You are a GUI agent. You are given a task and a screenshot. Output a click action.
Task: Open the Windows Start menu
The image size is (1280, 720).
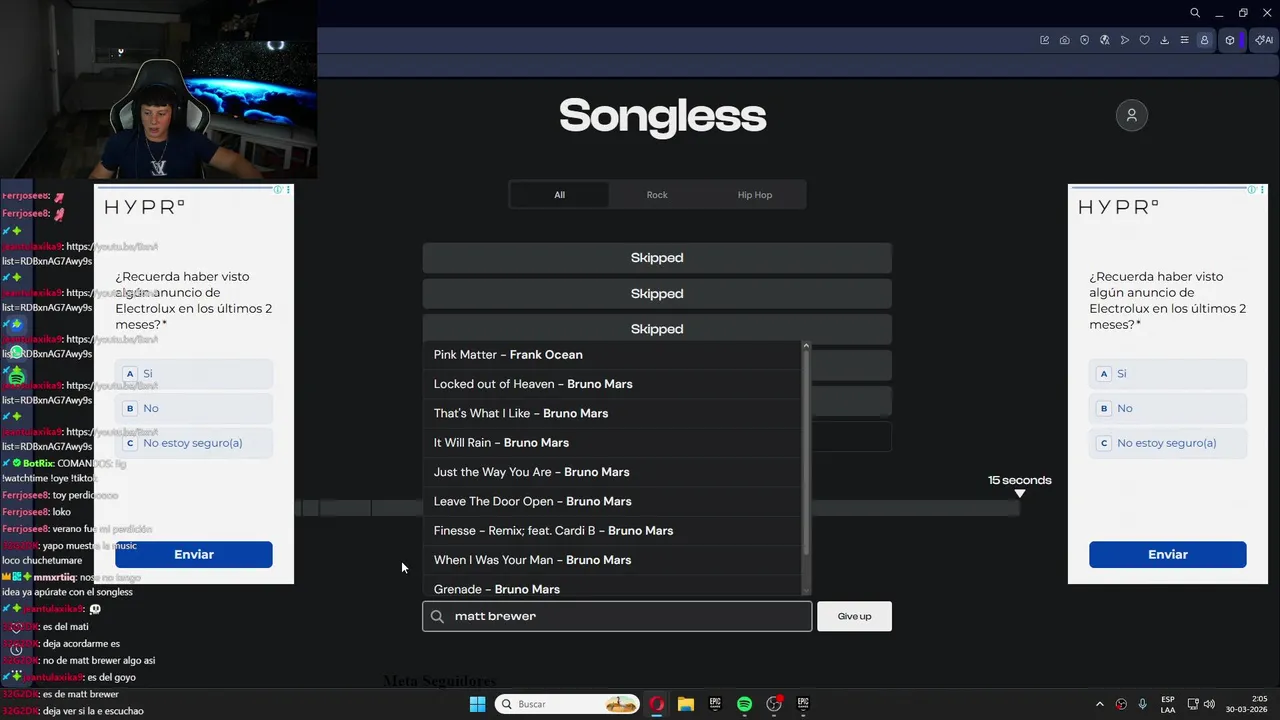[478, 704]
